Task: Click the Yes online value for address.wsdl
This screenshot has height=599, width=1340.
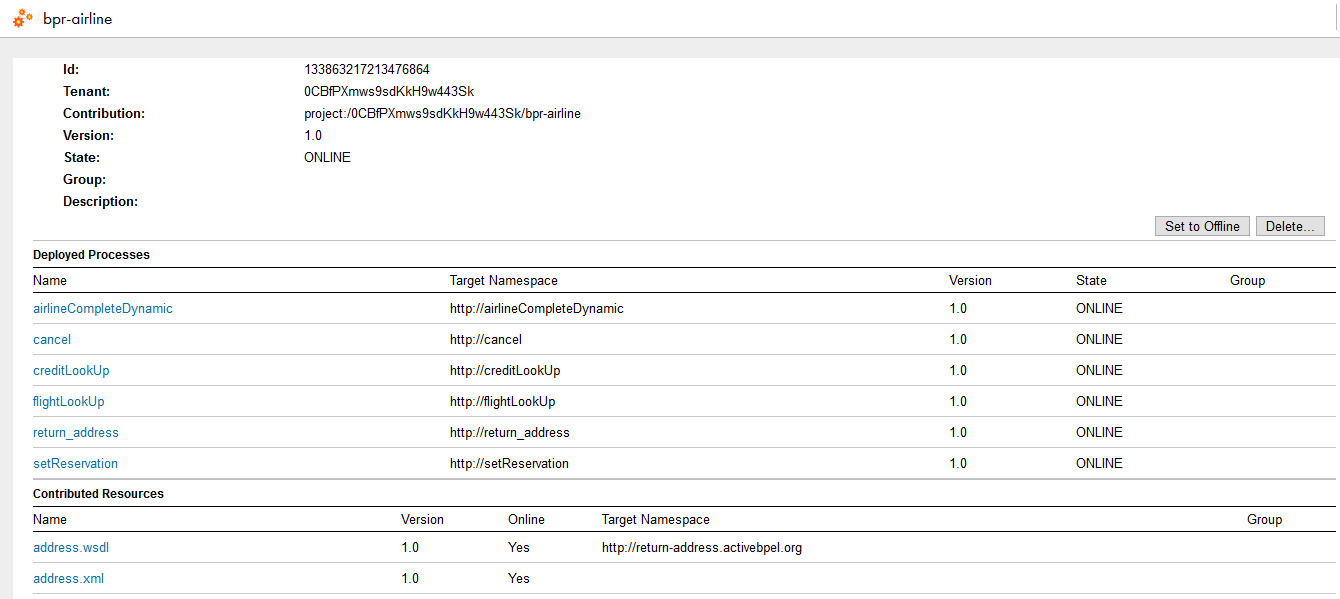Action: click(x=519, y=548)
